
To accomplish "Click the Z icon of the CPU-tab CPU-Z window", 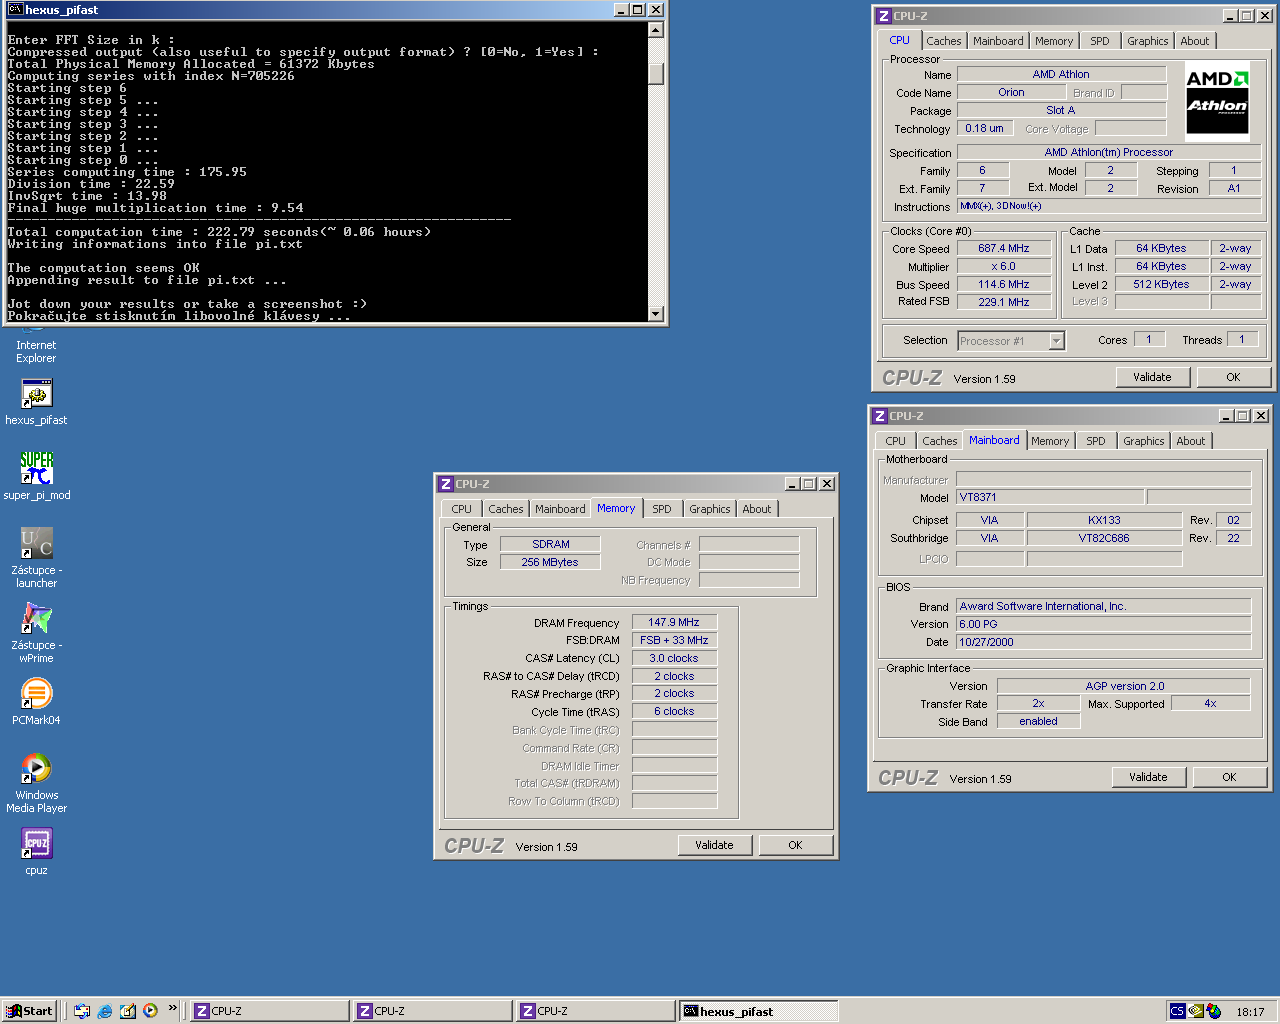I will tap(884, 16).
